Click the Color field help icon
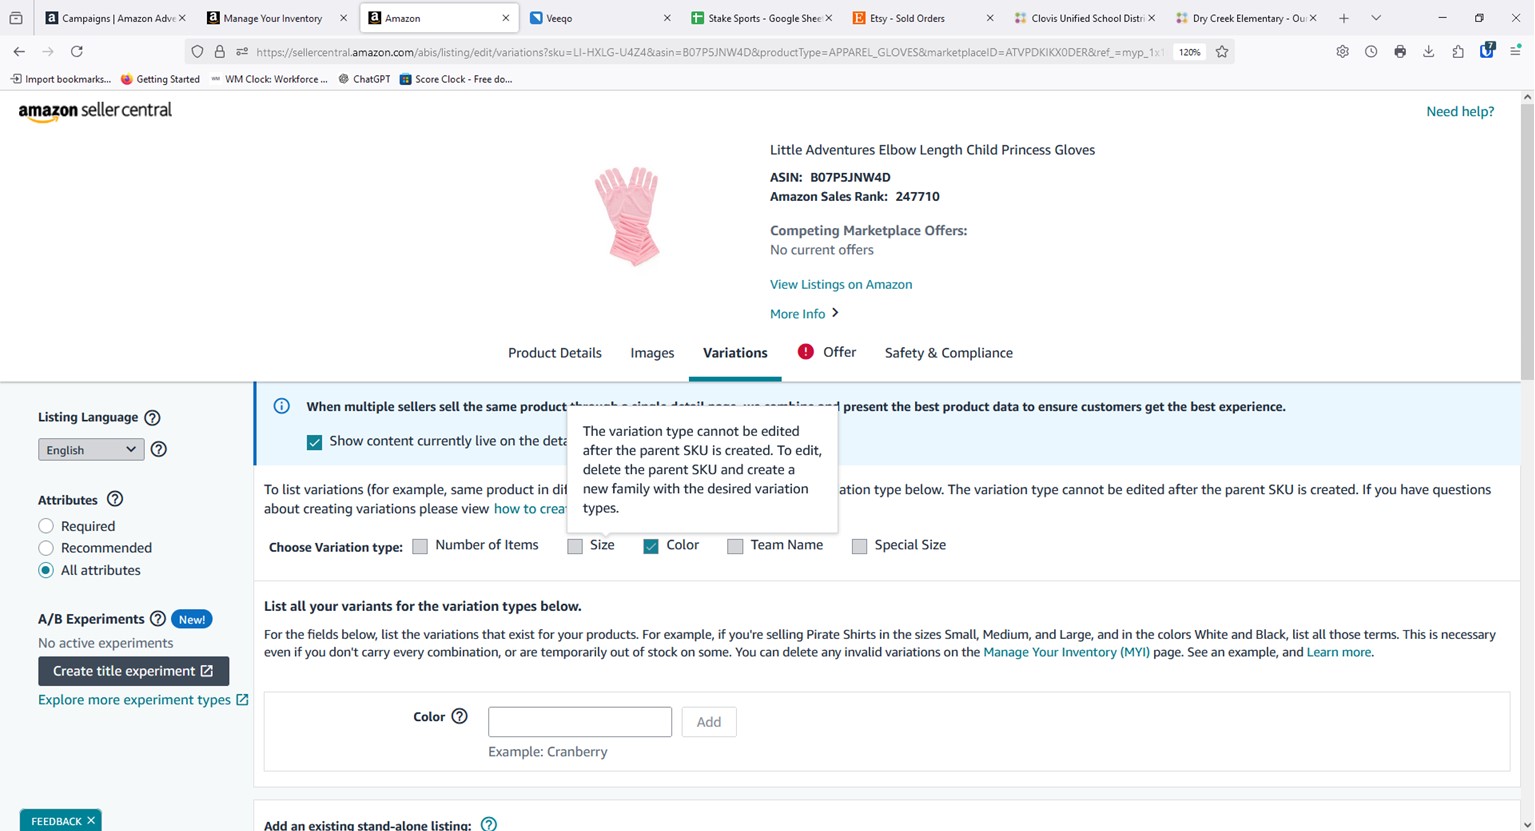Screen dimensions: 1535x831 pos(459,716)
